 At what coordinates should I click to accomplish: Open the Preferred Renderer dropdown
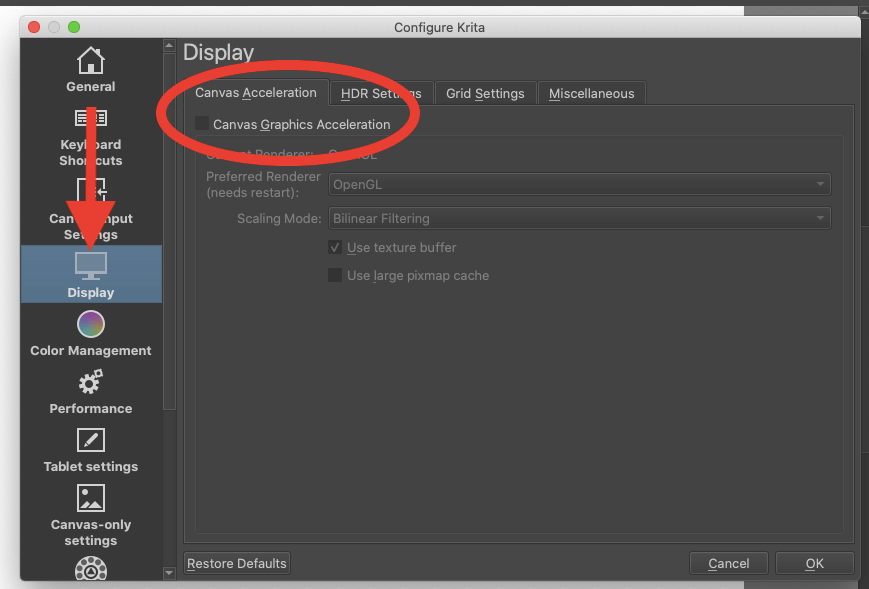(x=579, y=185)
